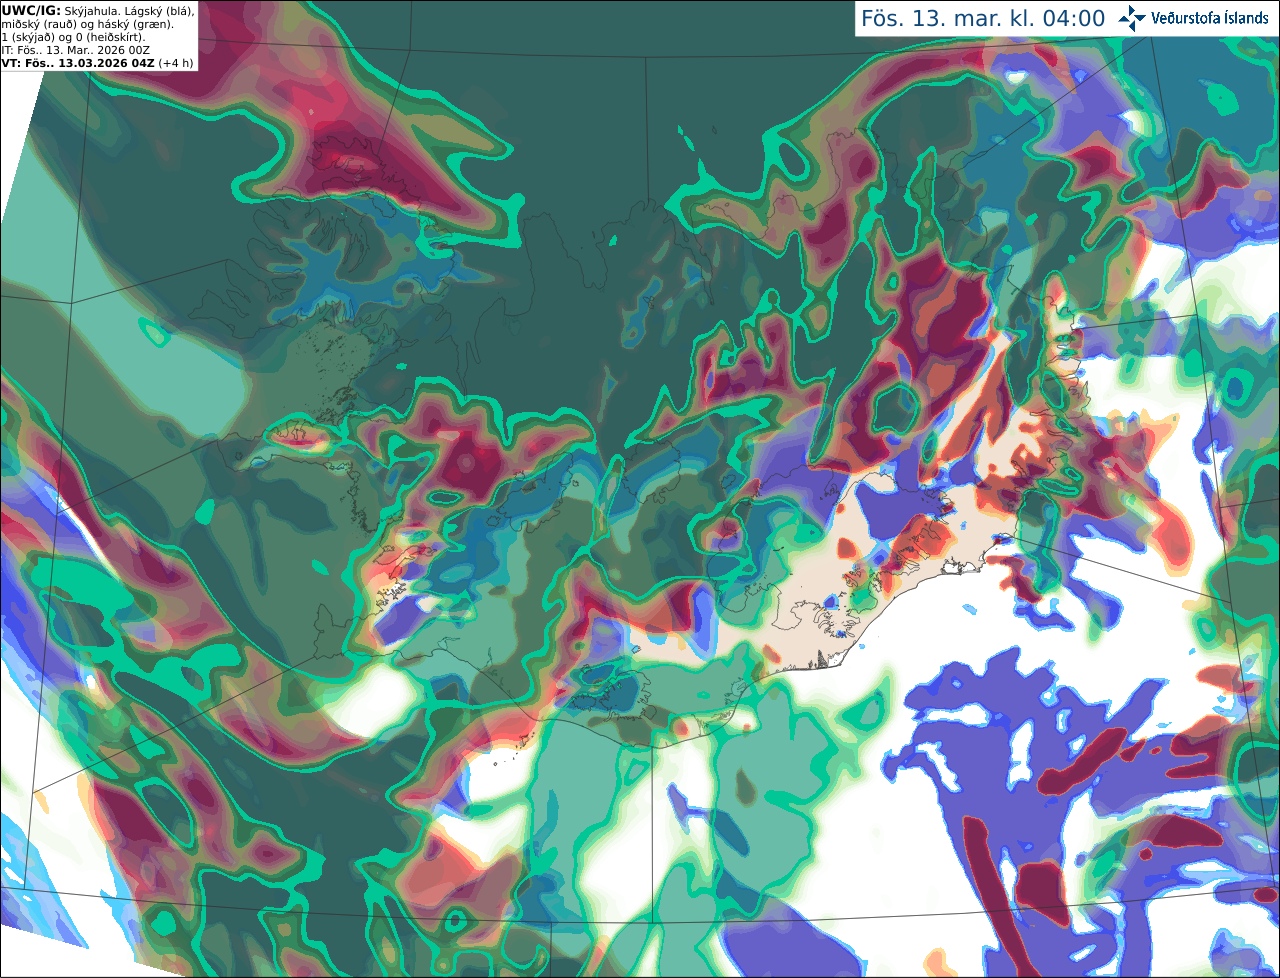The image size is (1280, 978).
Task: Click the Veðurstofa Íslands logo icon
Action: coord(1131,18)
